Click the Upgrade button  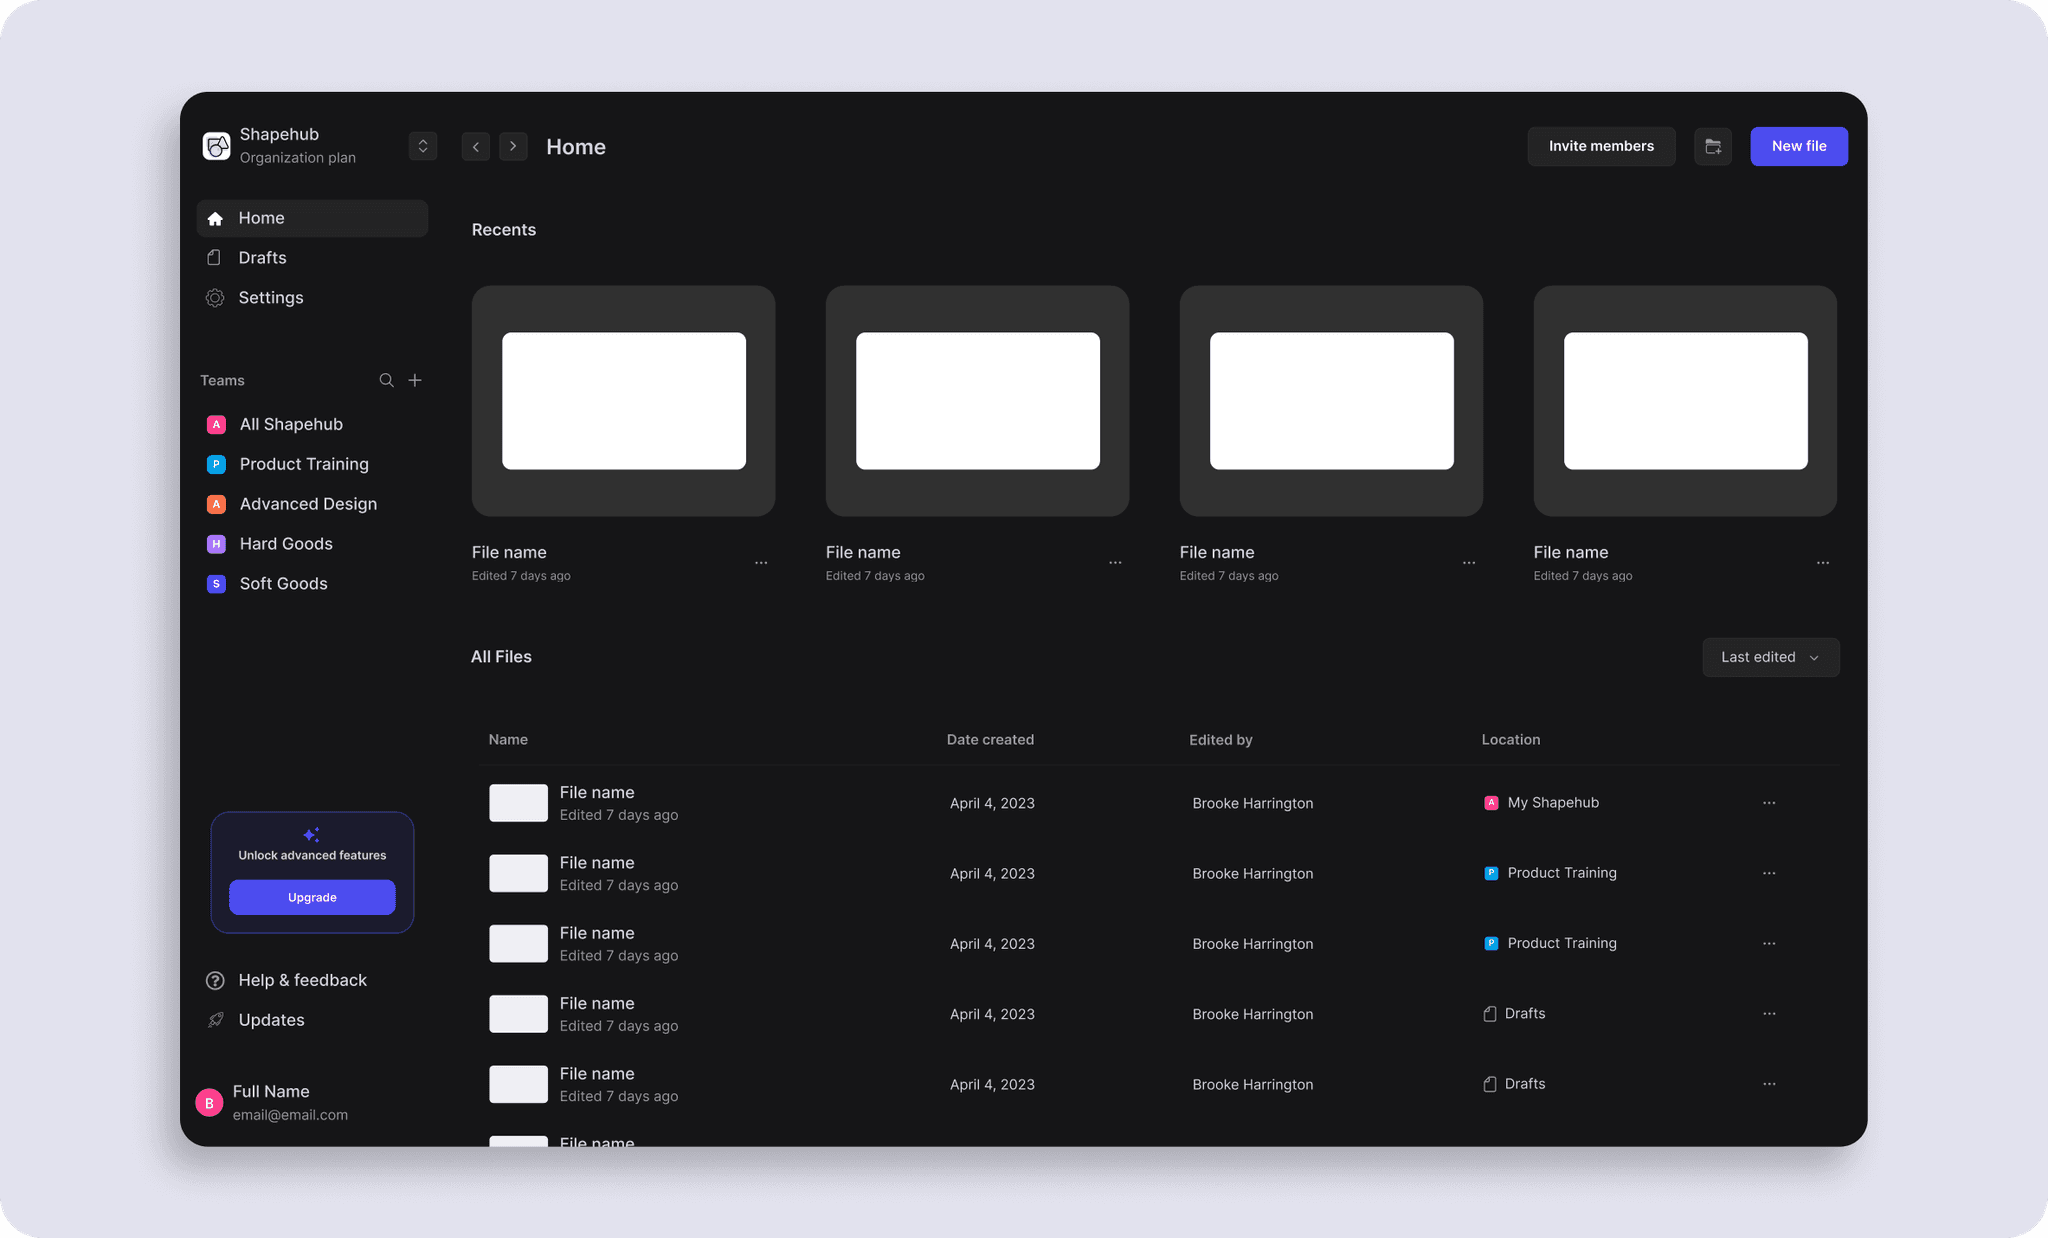[x=312, y=897]
